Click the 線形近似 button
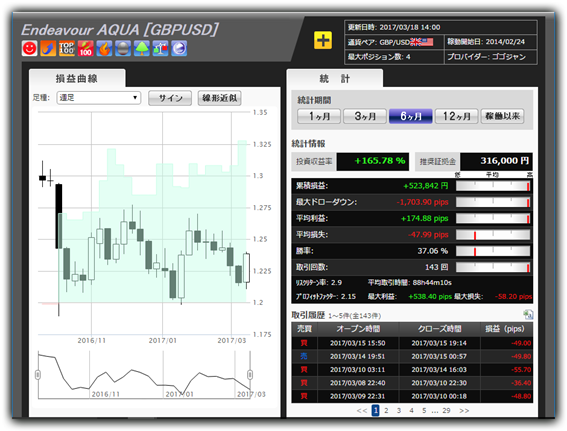Image resolution: width=567 pixels, height=431 pixels. (220, 98)
